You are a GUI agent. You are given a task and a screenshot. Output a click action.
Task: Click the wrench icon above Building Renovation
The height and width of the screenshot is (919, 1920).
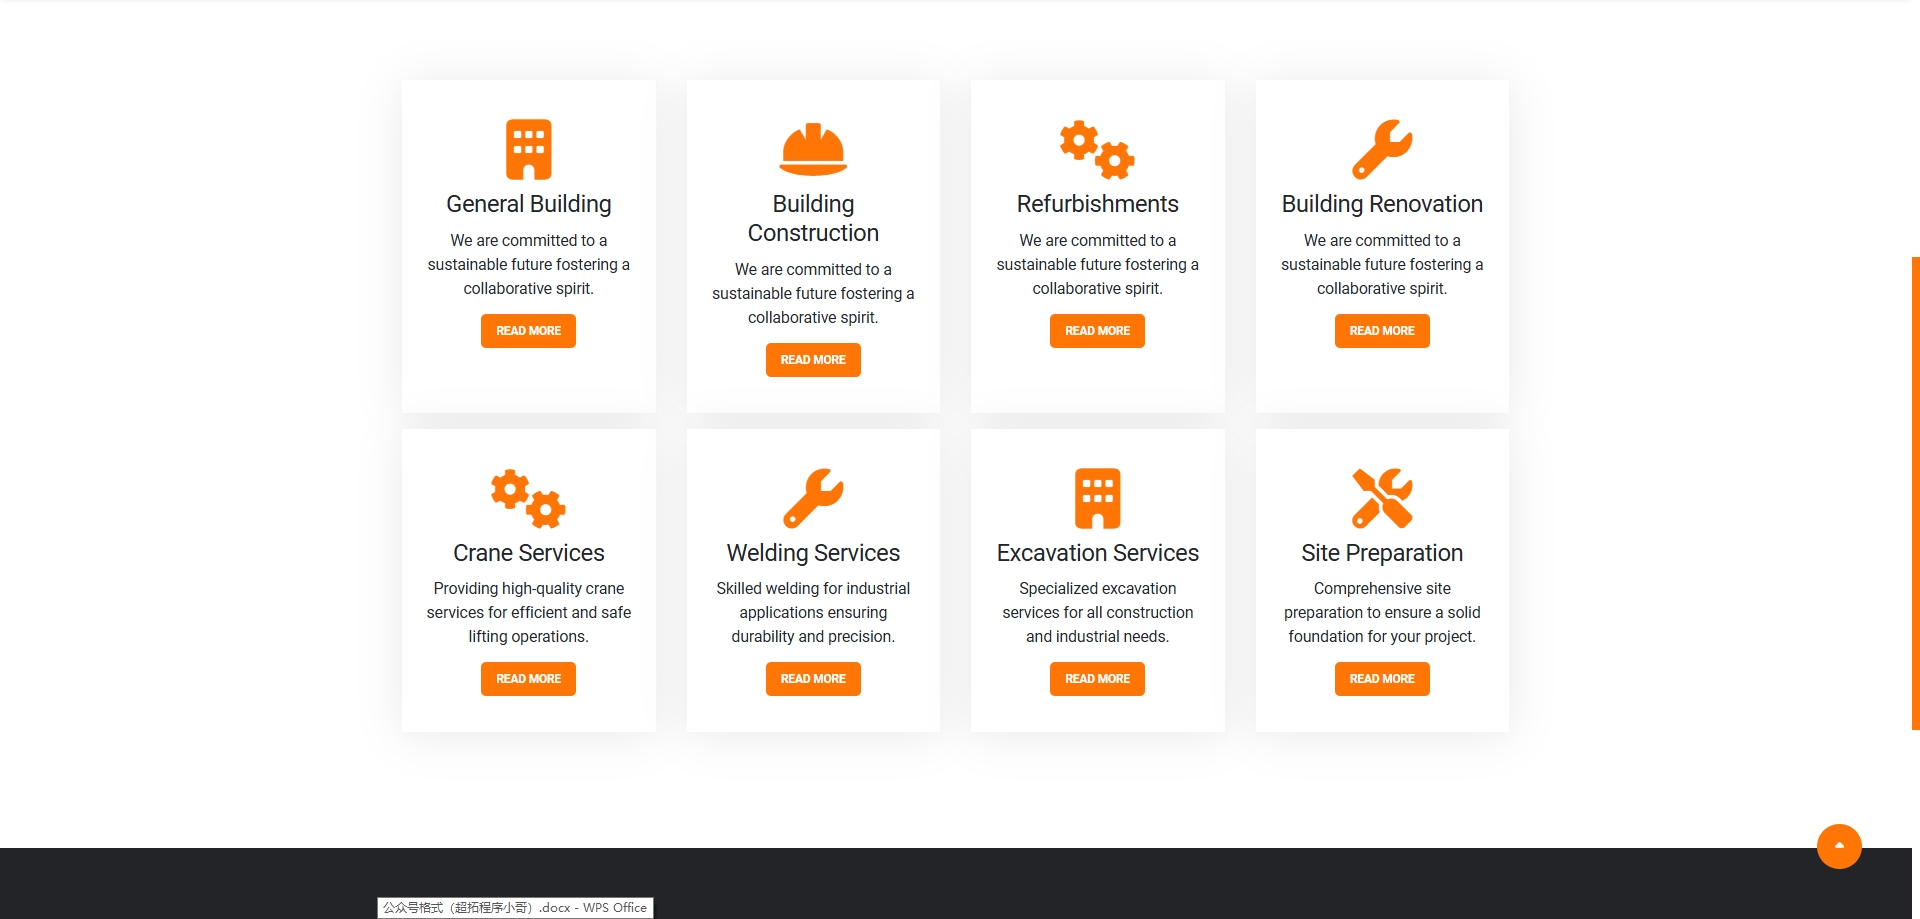click(1382, 149)
